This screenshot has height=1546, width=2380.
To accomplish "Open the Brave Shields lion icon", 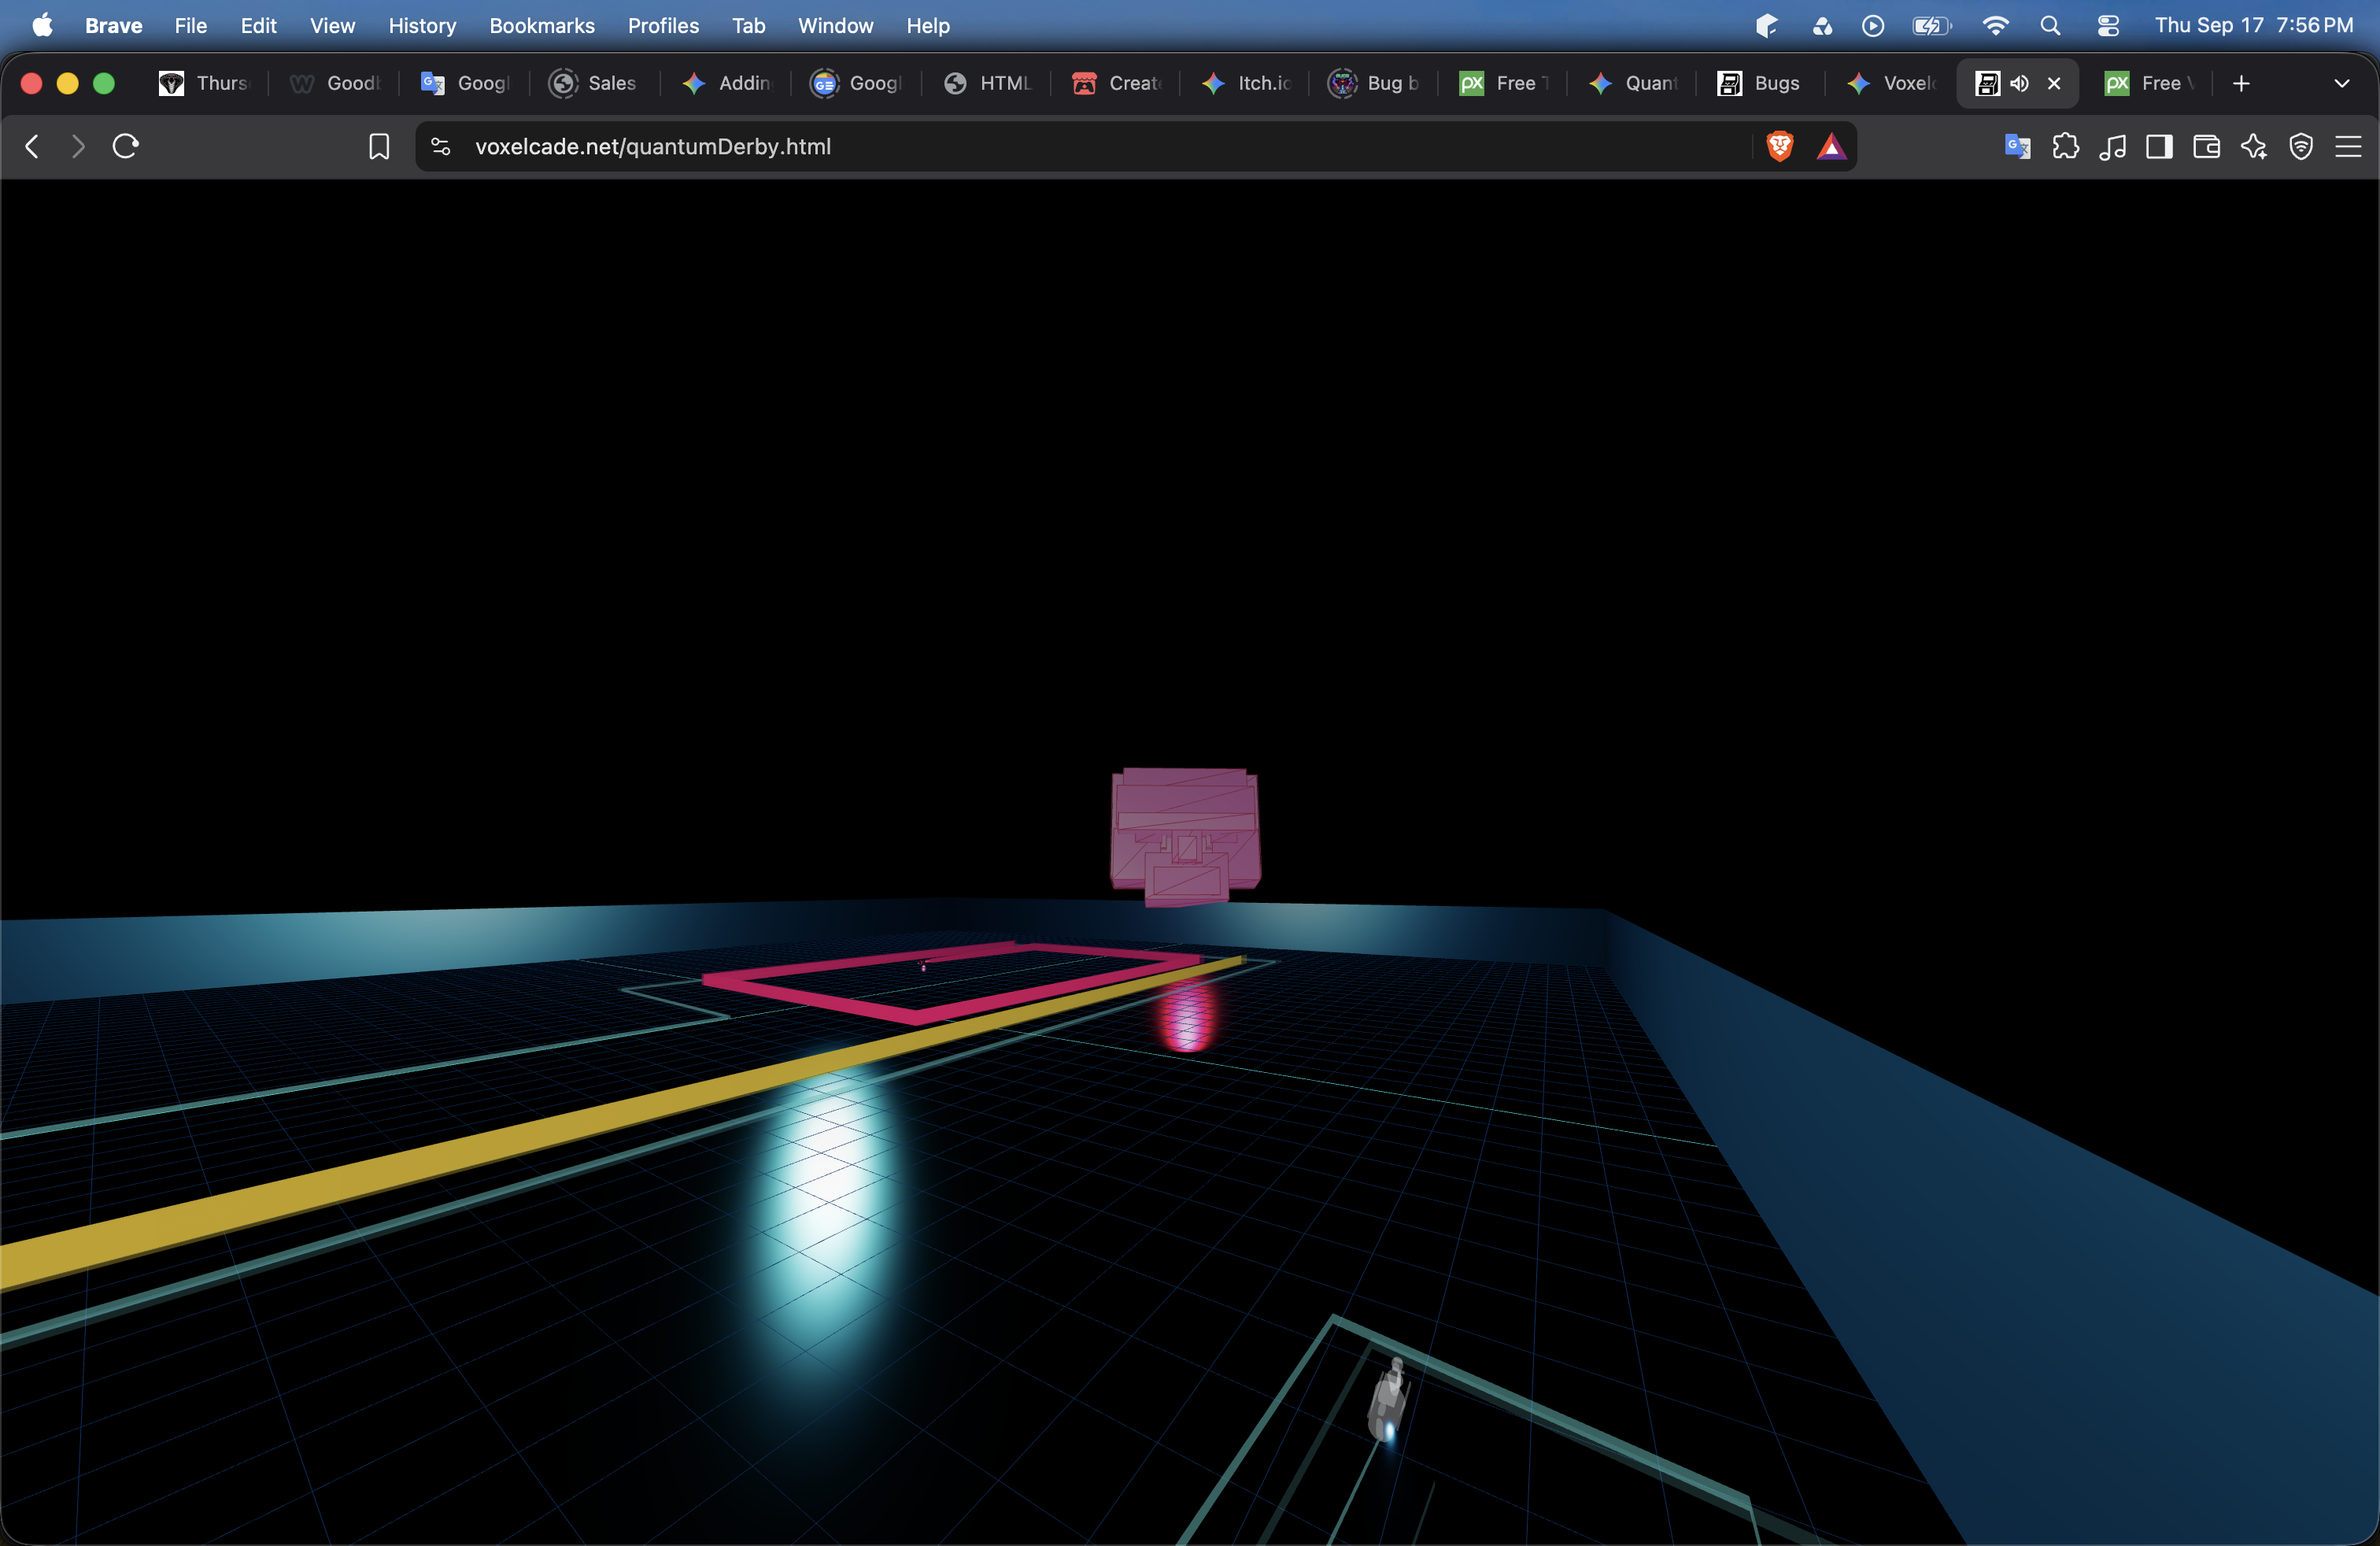I will tap(1780, 147).
